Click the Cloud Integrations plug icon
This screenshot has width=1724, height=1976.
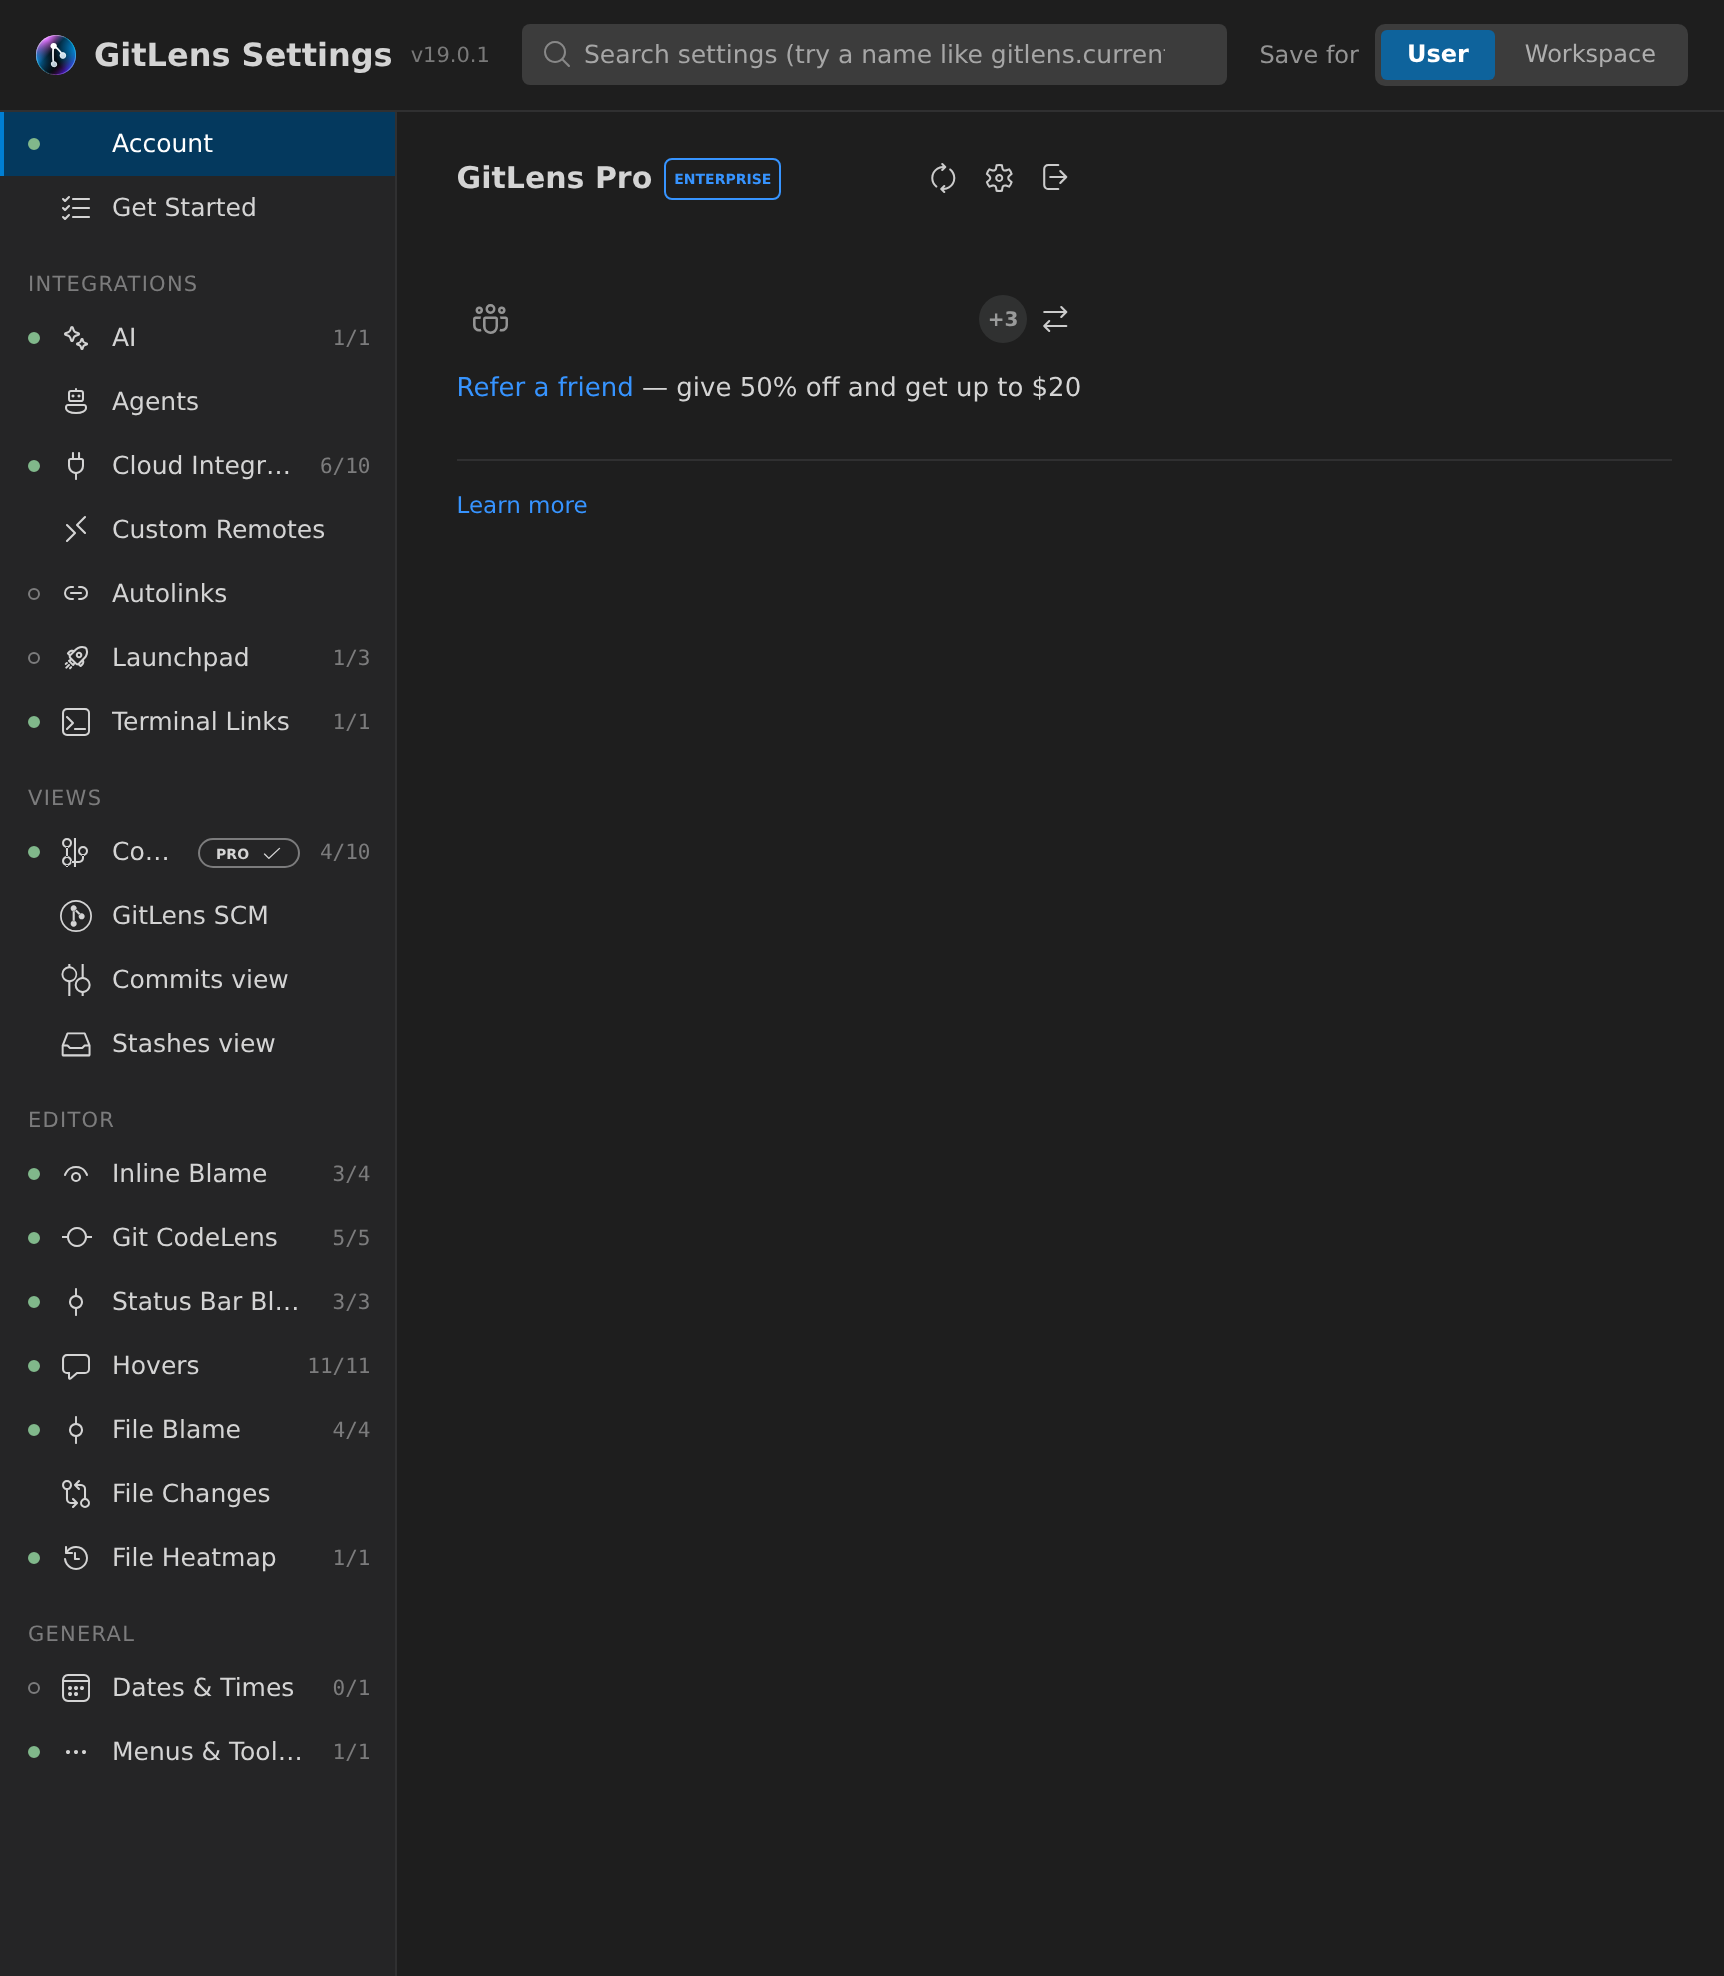(x=76, y=466)
